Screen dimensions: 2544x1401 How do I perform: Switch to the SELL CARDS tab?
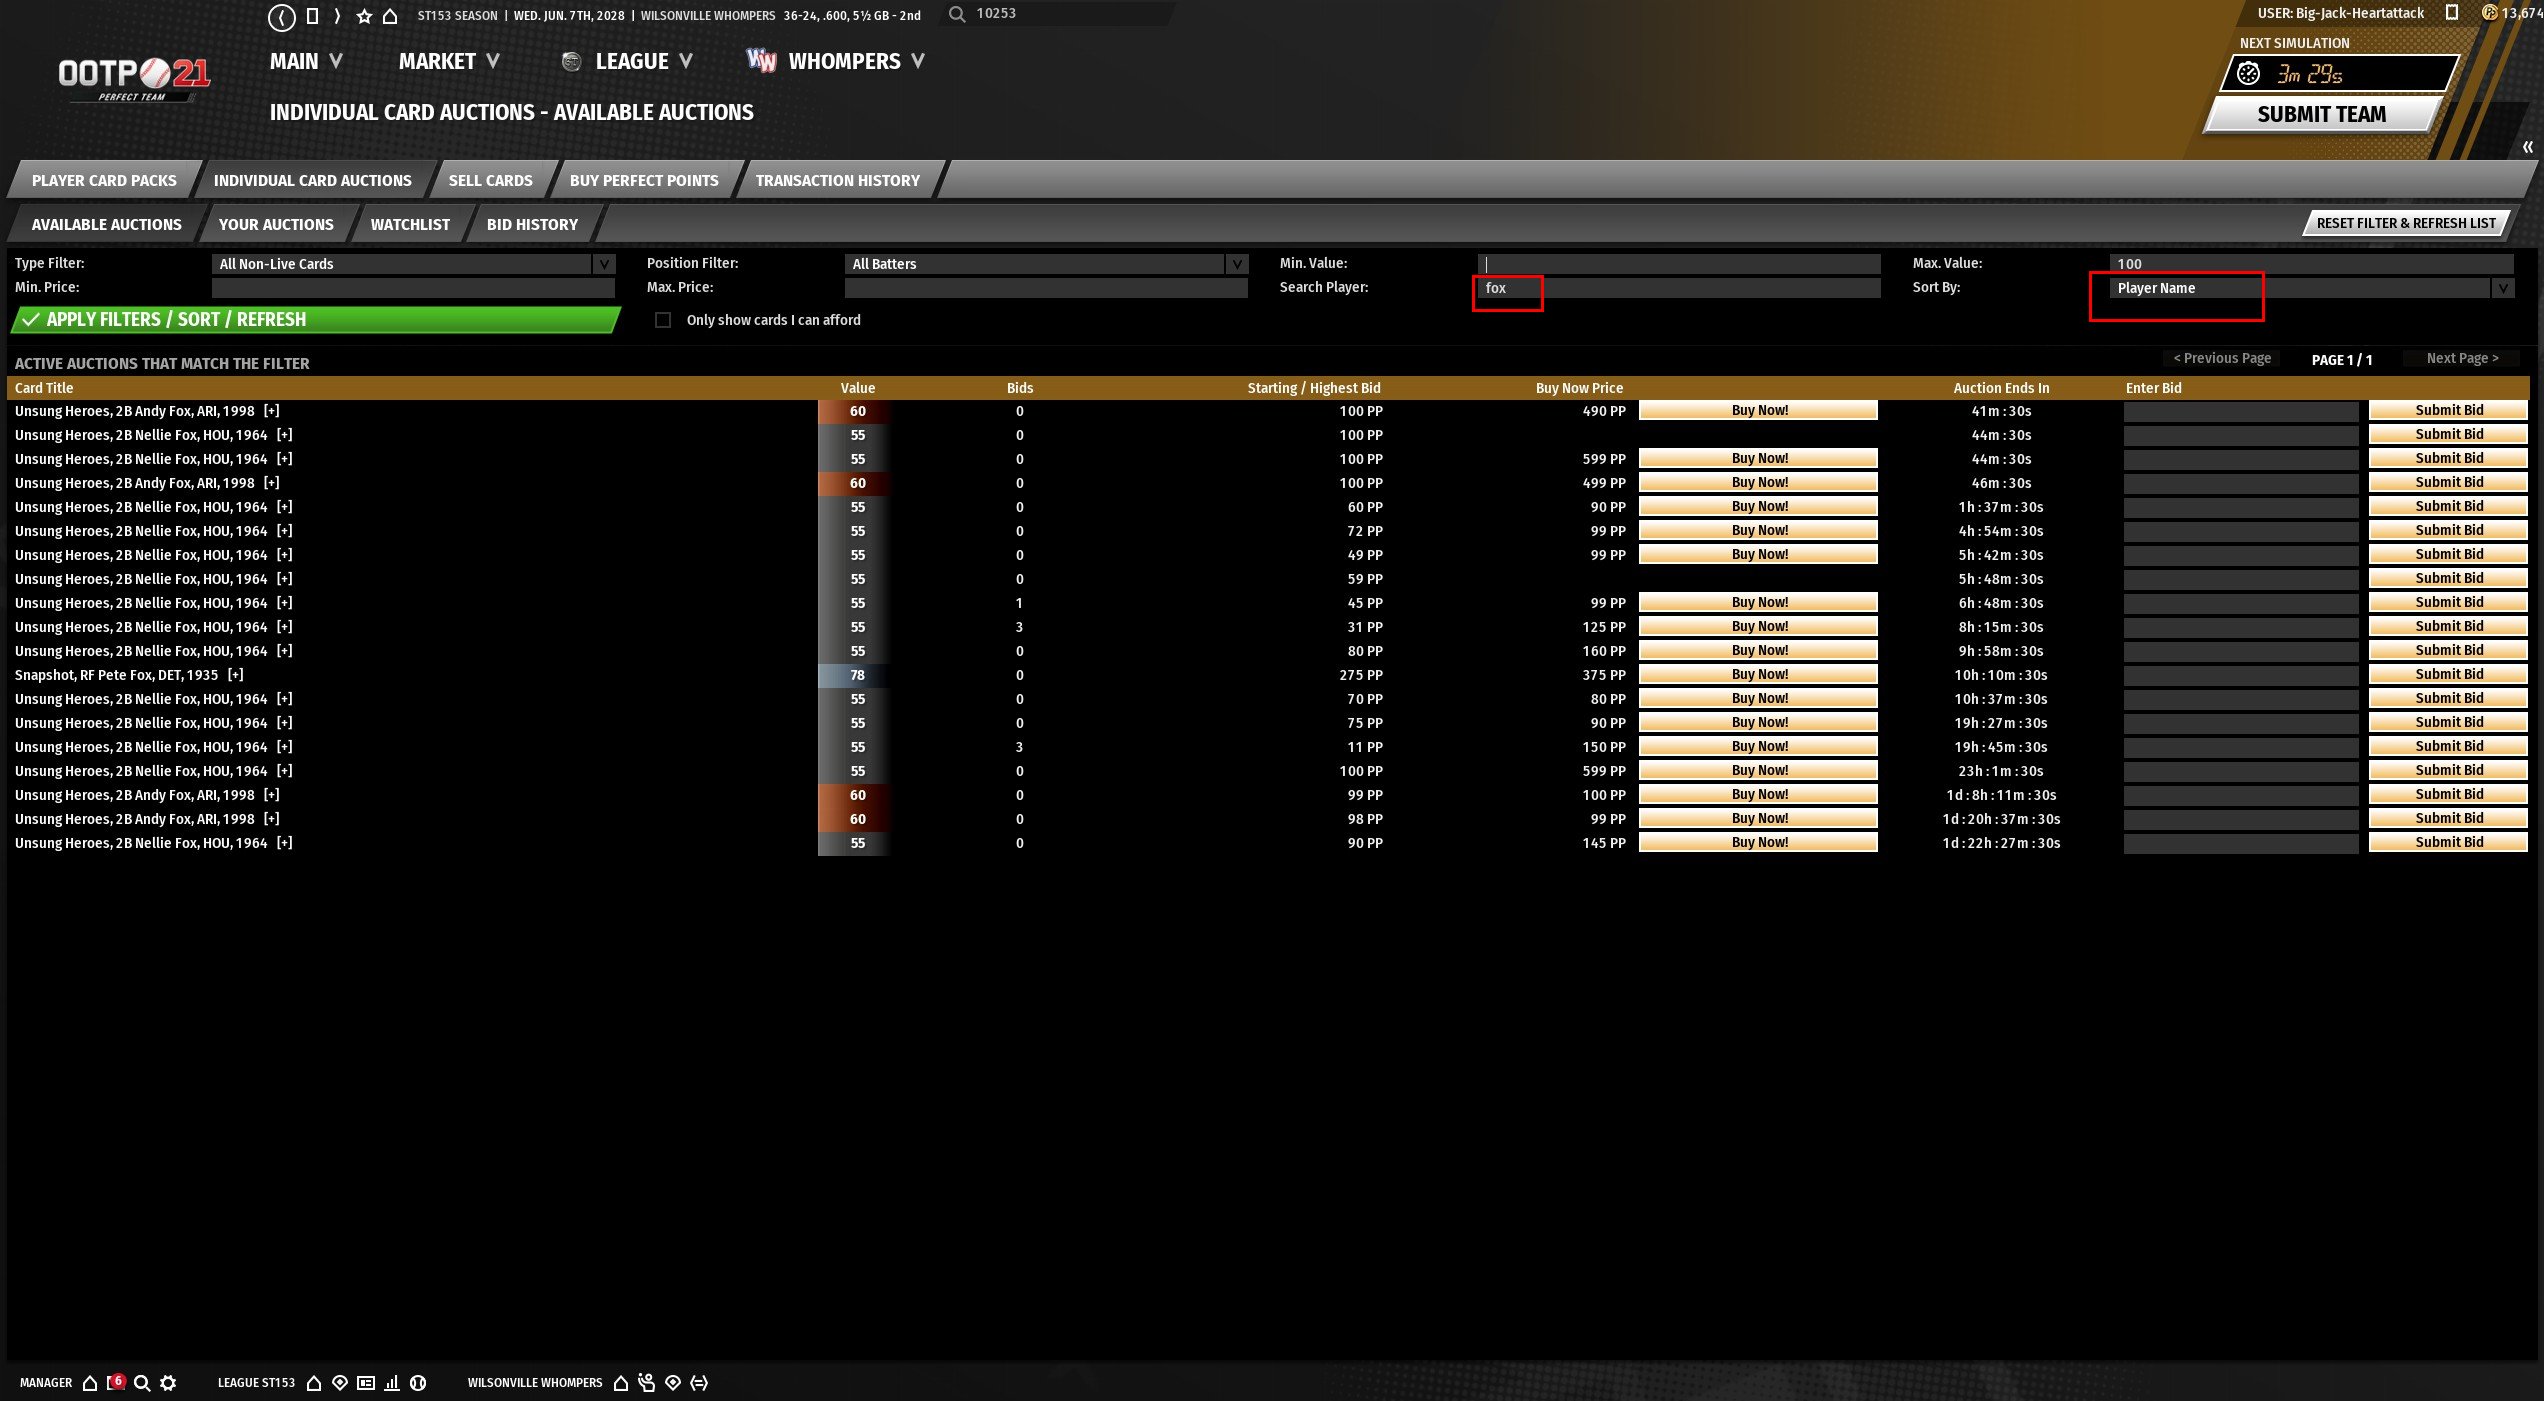(490, 181)
